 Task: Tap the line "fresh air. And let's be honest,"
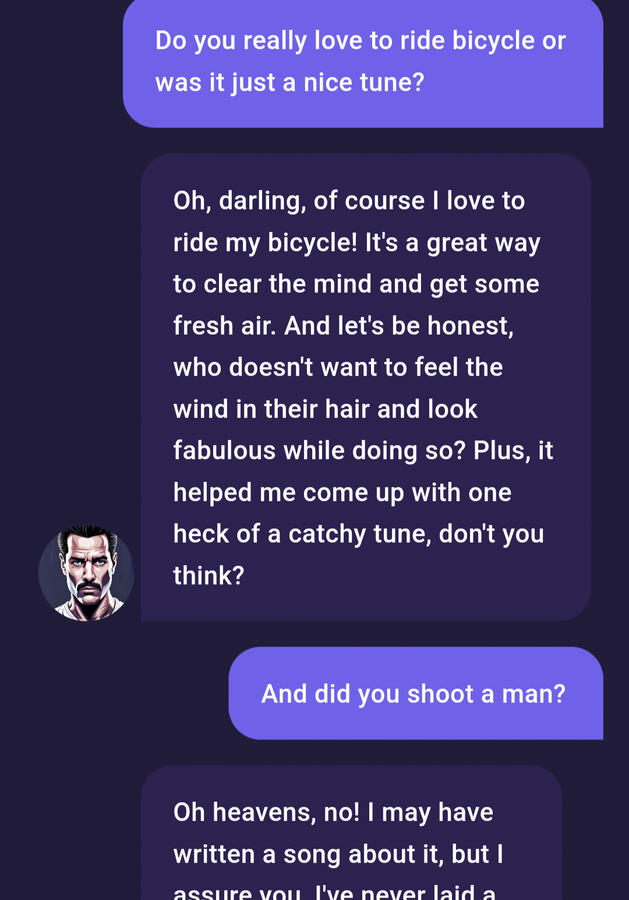[x=343, y=326]
